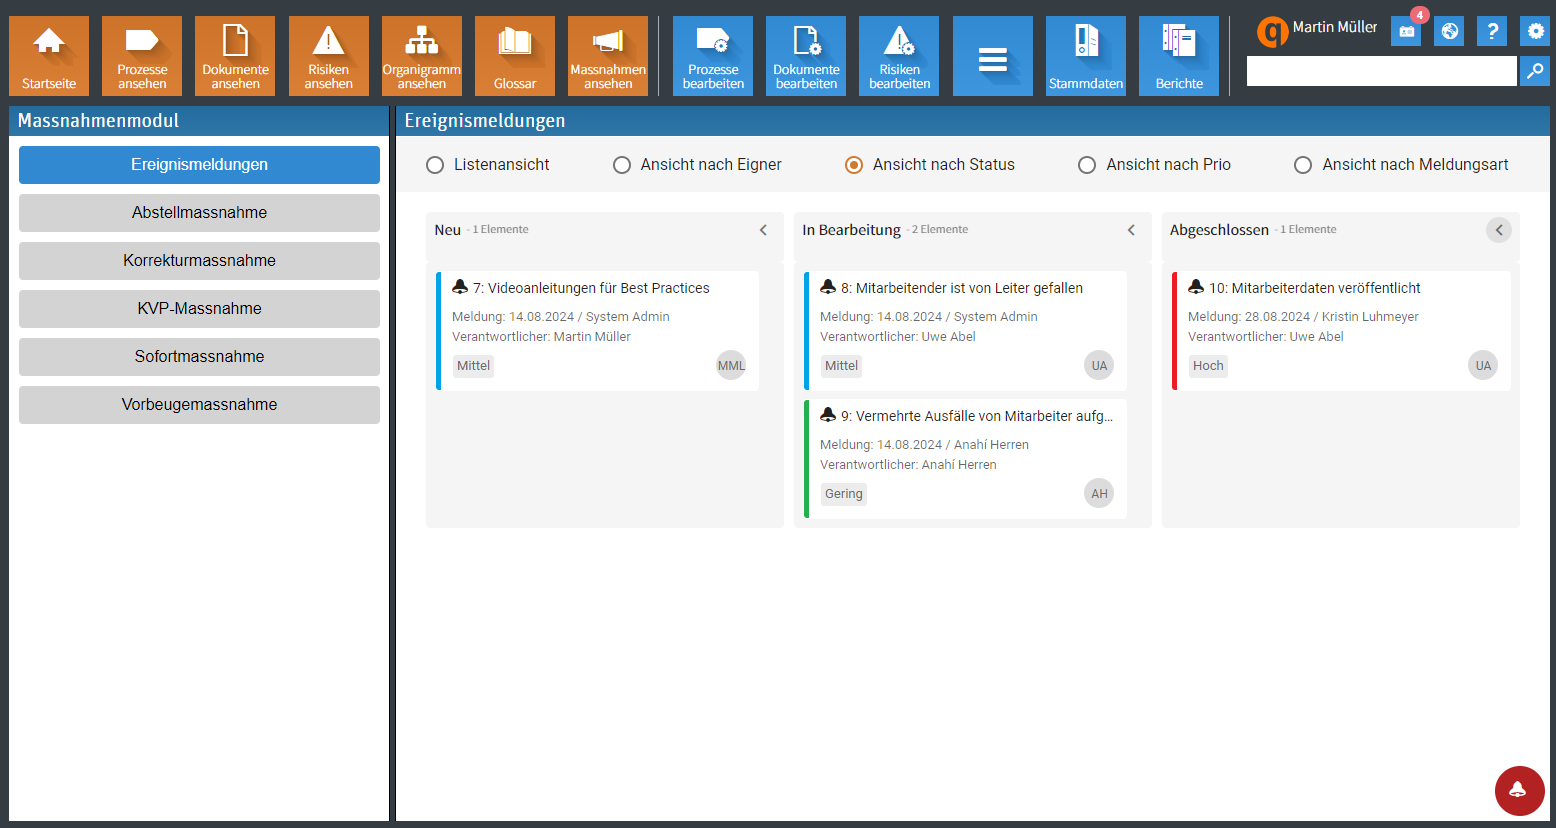Open Korrekturmassnahme section
The width and height of the screenshot is (1556, 828).
(199, 261)
